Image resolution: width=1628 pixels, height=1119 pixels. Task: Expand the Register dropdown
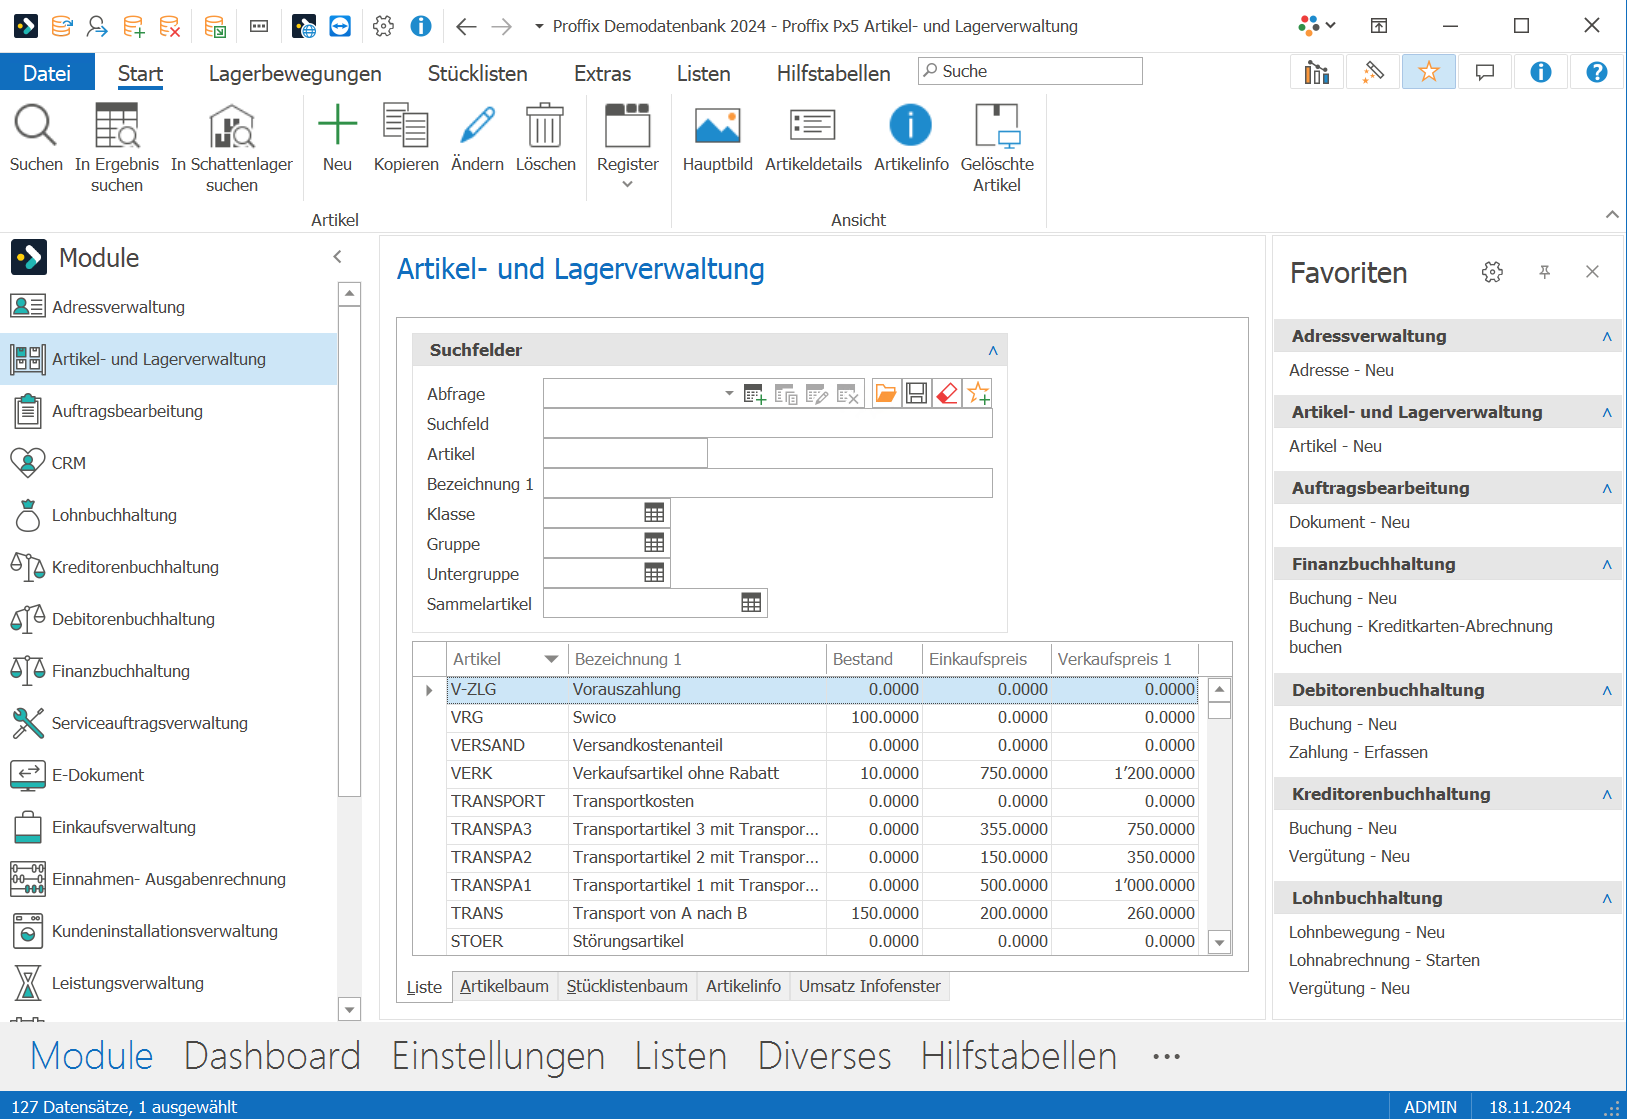pos(627,185)
